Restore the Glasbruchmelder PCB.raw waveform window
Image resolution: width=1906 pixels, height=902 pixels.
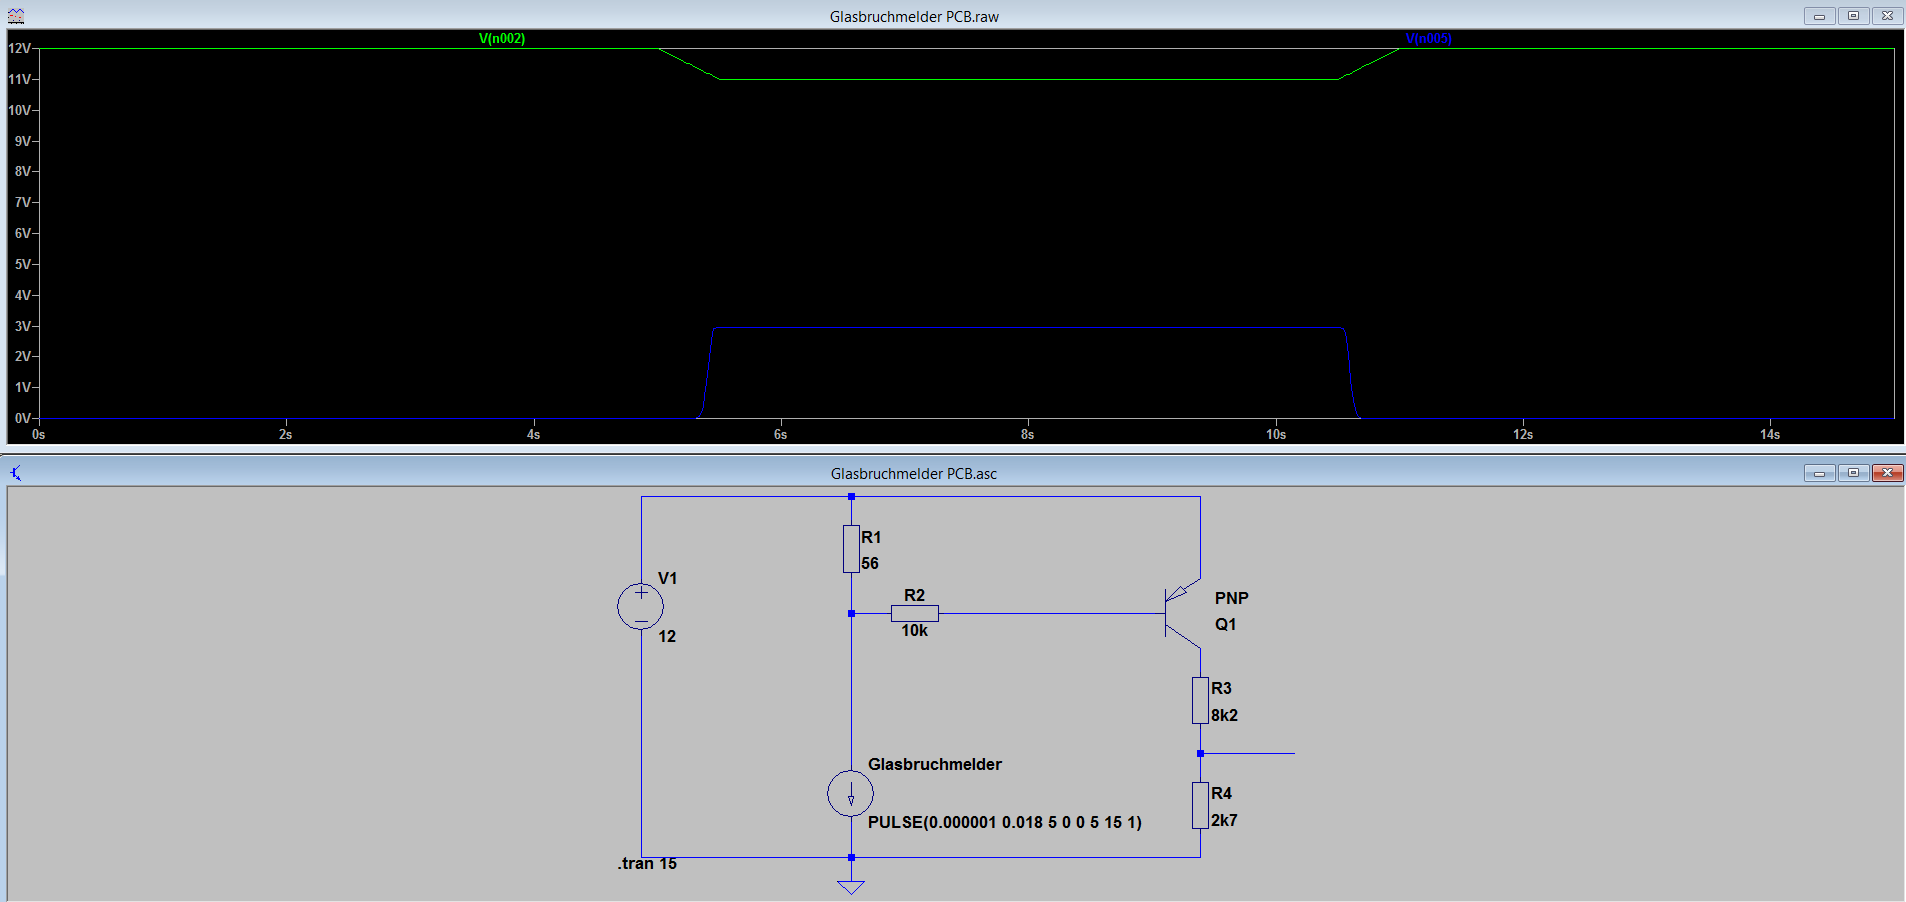pyautogui.click(x=1853, y=16)
